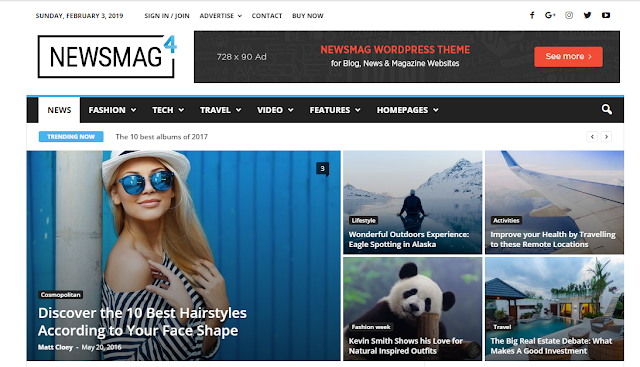Open the YouTube social icon

tap(606, 16)
